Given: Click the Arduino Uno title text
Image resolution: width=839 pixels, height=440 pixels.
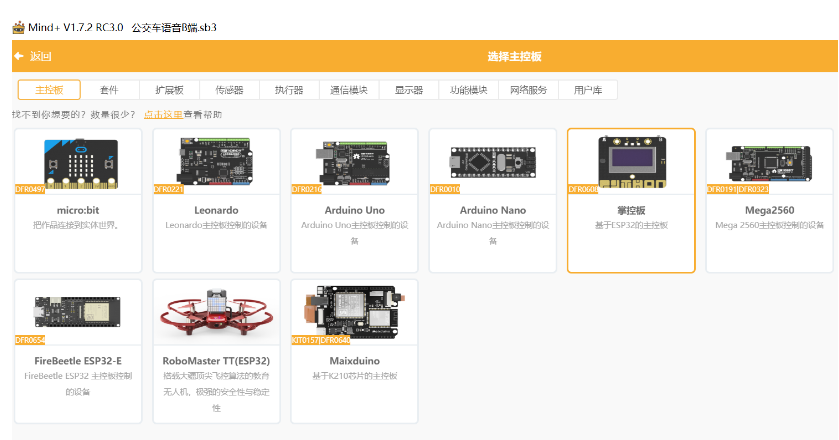Looking at the screenshot, I should click(354, 210).
